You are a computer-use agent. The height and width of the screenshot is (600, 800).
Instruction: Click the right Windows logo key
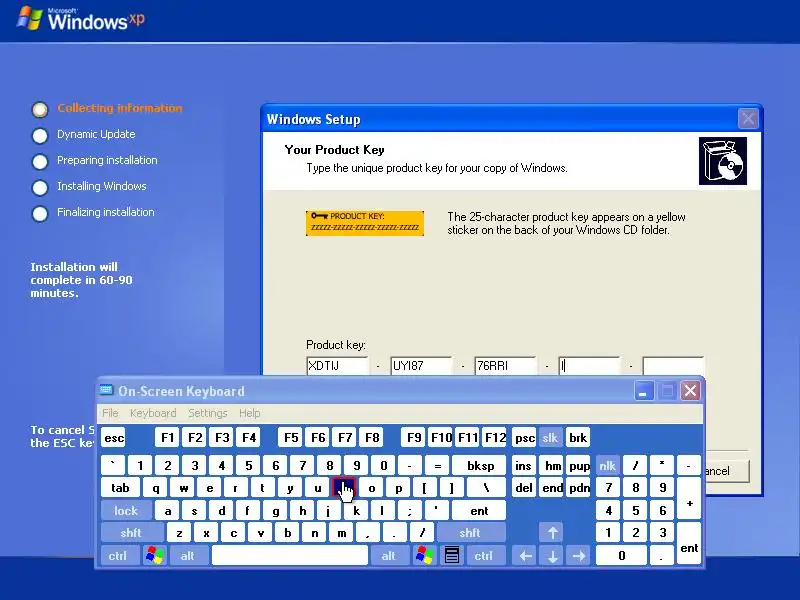[x=425, y=555]
